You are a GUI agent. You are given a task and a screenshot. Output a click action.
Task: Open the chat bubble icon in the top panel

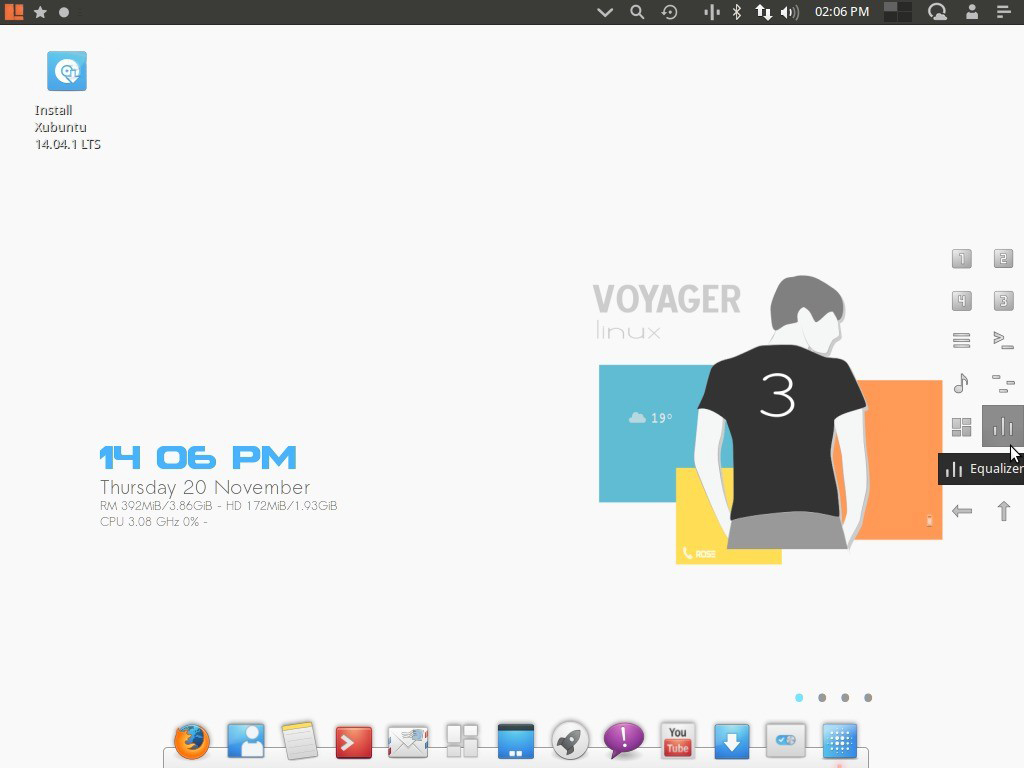click(937, 12)
